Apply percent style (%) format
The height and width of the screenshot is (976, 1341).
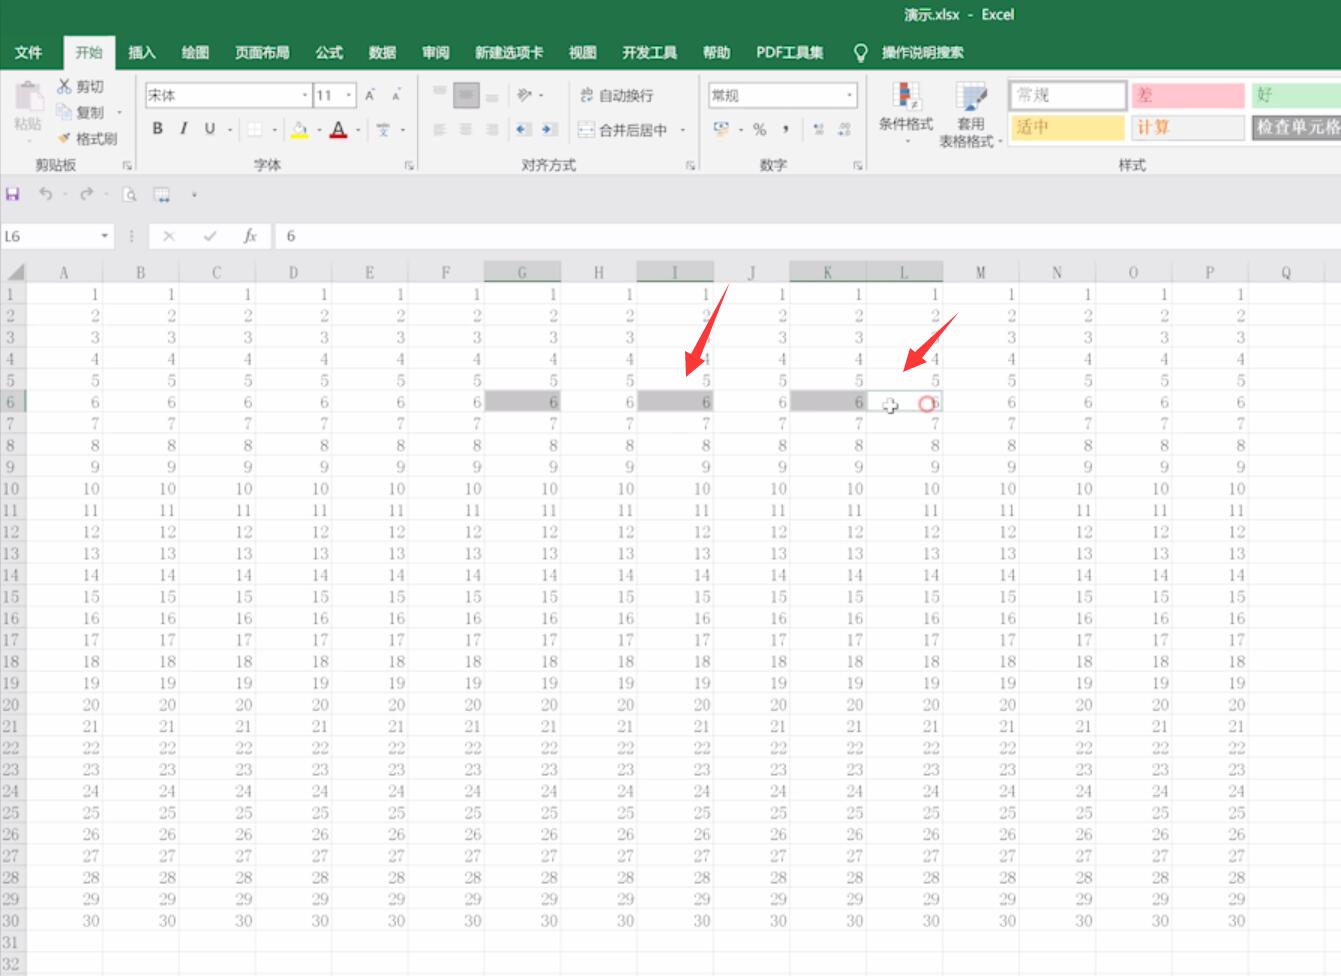760,129
